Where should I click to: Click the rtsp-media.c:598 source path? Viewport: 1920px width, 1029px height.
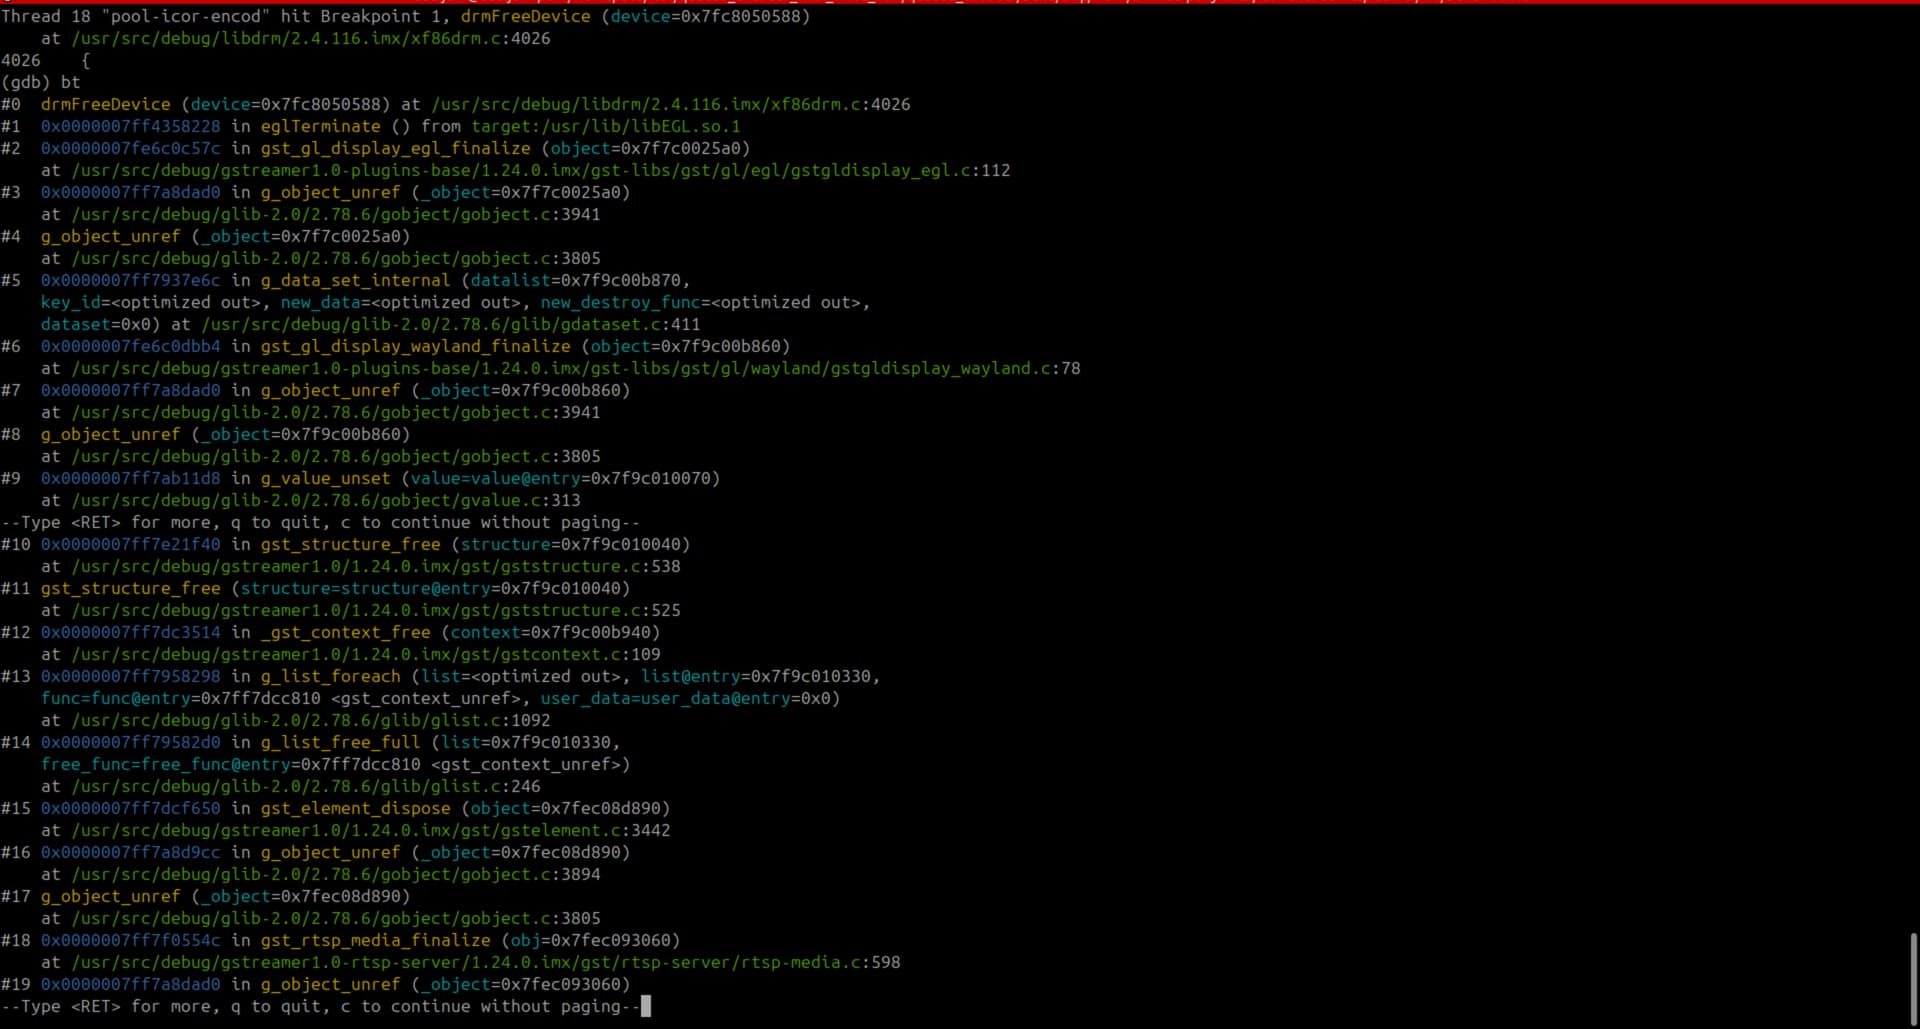pos(485,962)
